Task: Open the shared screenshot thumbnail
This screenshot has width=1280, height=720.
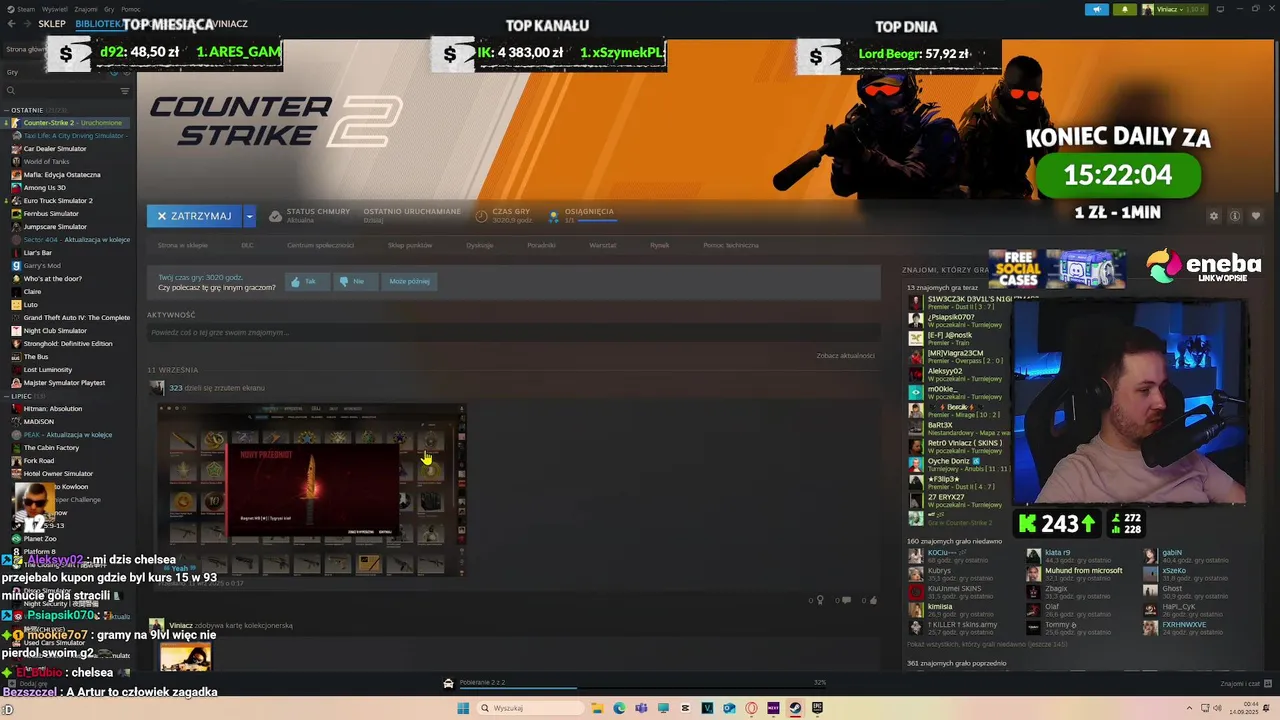Action: pyautogui.click(x=311, y=489)
